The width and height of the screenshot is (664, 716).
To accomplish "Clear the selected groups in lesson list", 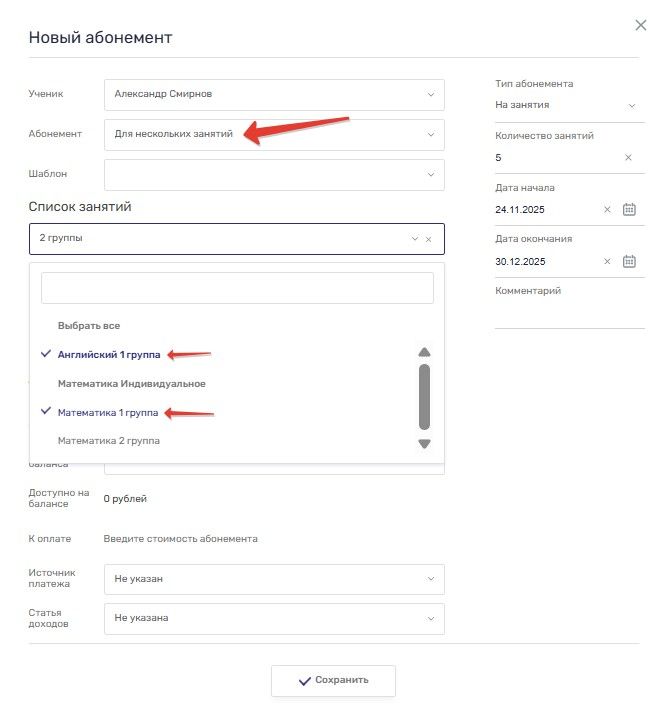I will (429, 240).
